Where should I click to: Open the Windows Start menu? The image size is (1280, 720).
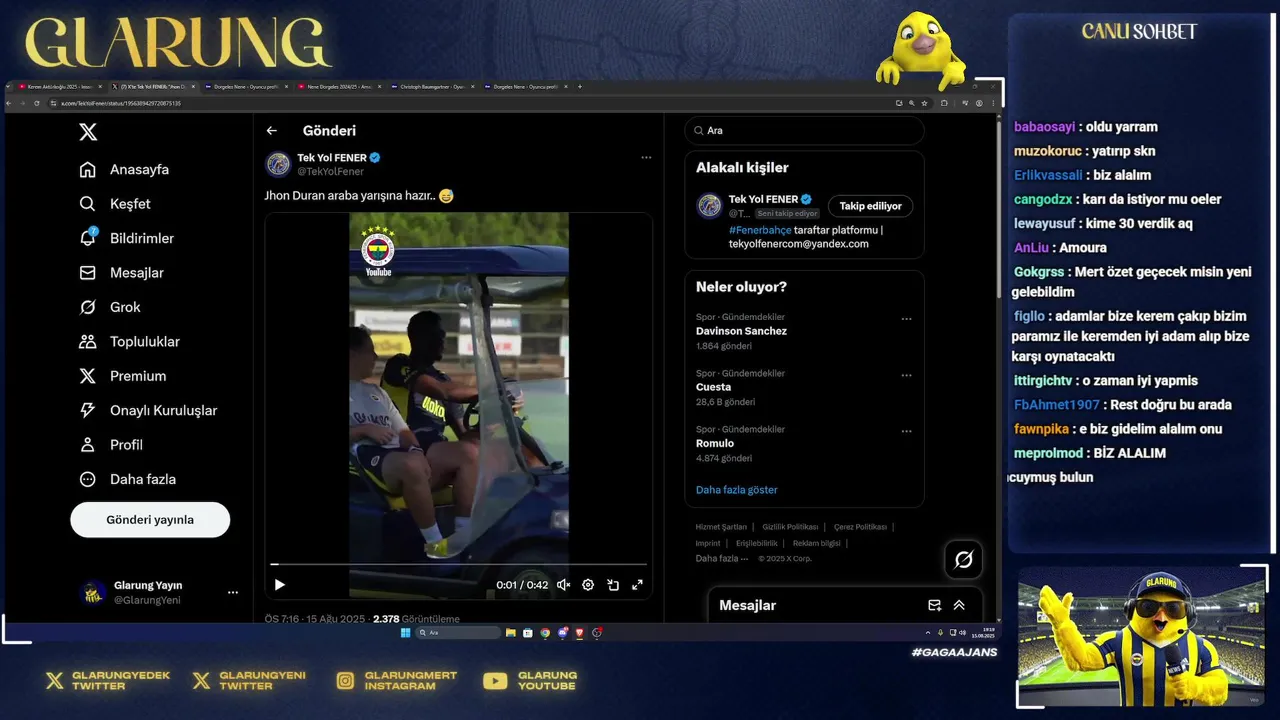point(405,633)
